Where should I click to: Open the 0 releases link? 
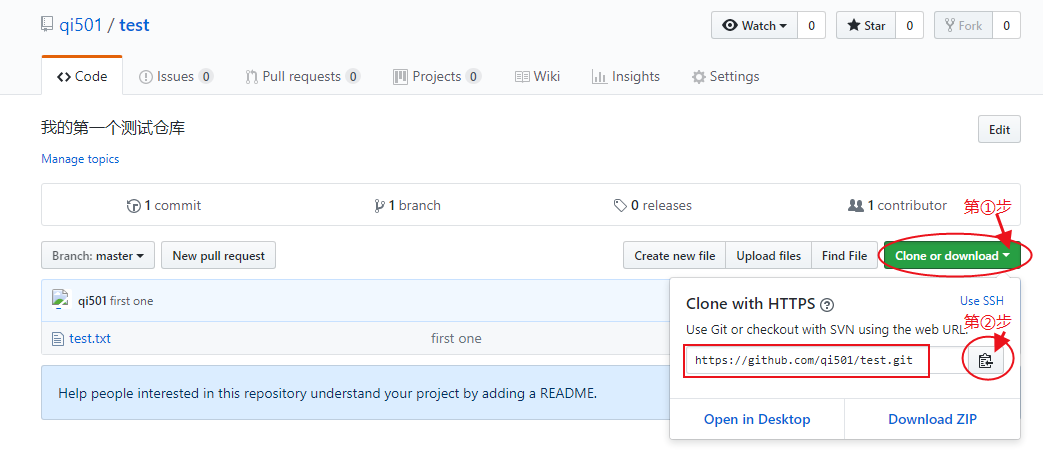653,206
